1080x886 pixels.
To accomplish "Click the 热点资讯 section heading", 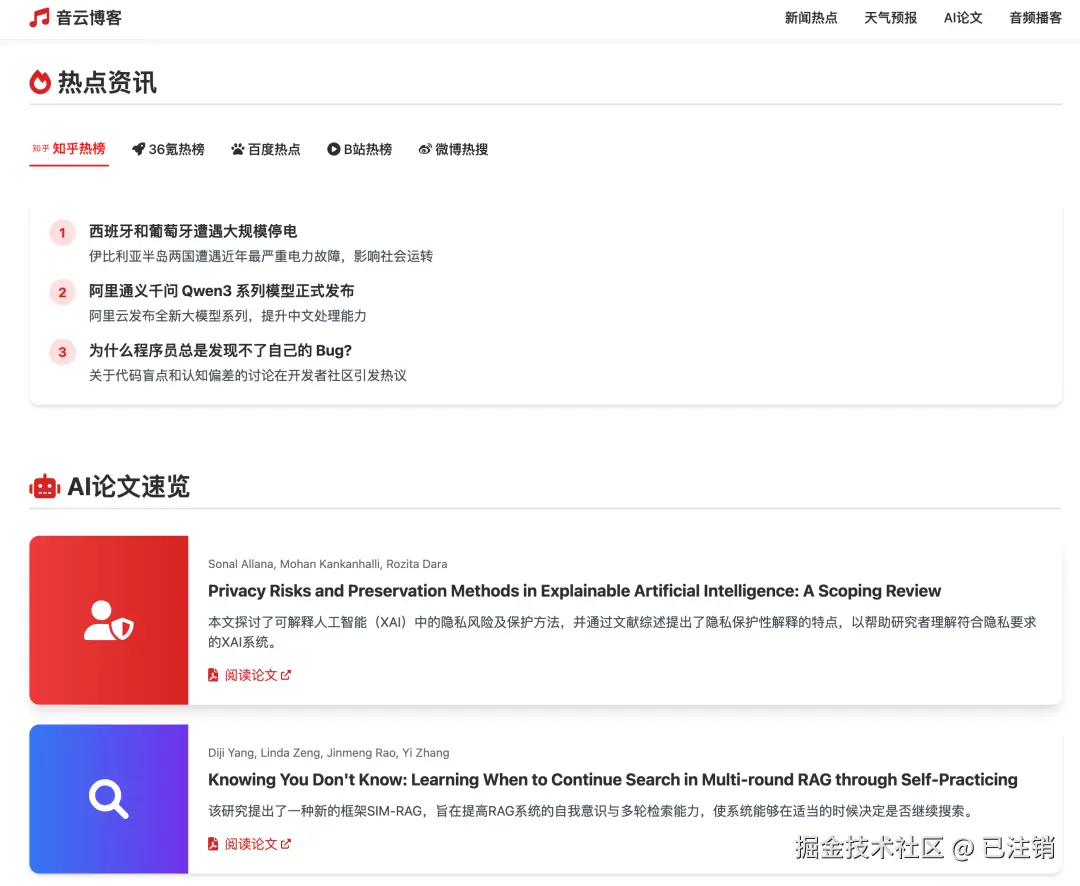I will 107,82.
